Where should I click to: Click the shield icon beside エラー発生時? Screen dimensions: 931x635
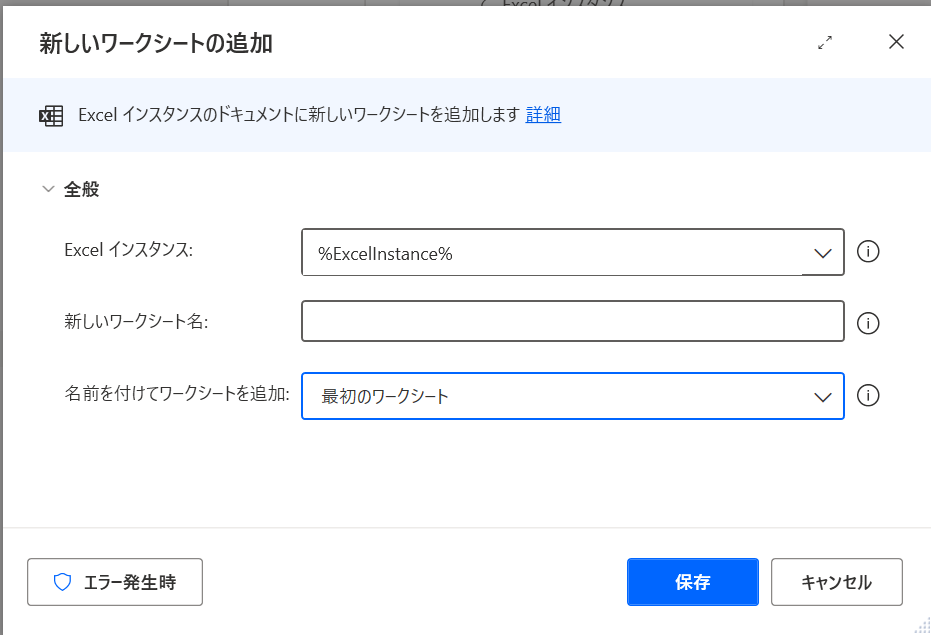tap(62, 582)
